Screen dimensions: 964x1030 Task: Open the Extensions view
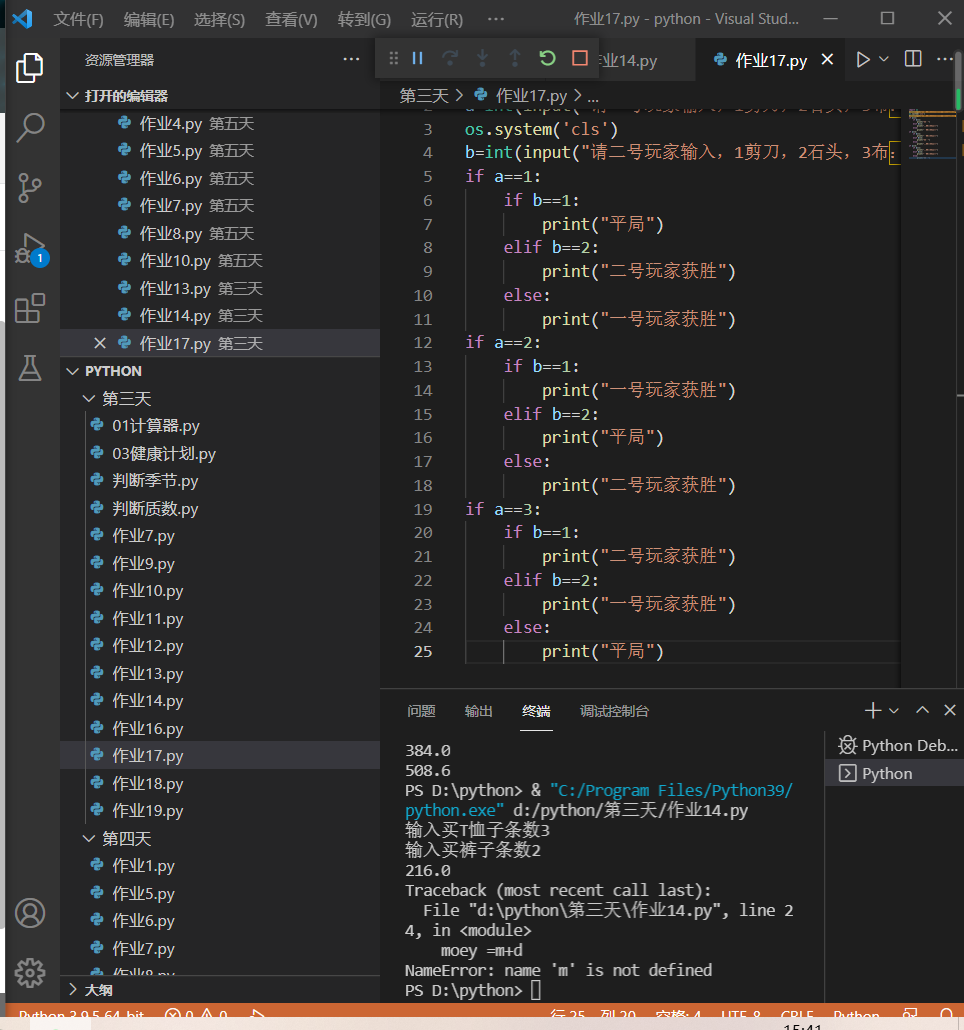click(x=30, y=308)
